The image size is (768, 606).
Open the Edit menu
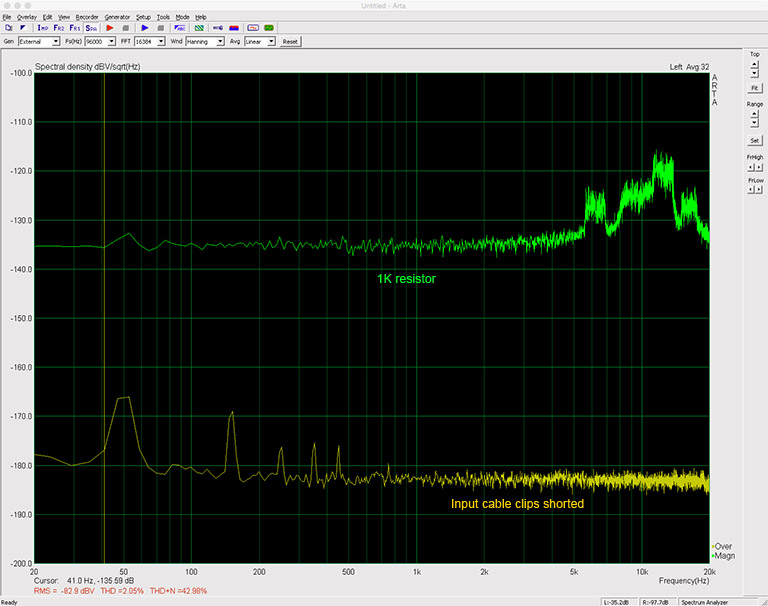click(x=48, y=17)
